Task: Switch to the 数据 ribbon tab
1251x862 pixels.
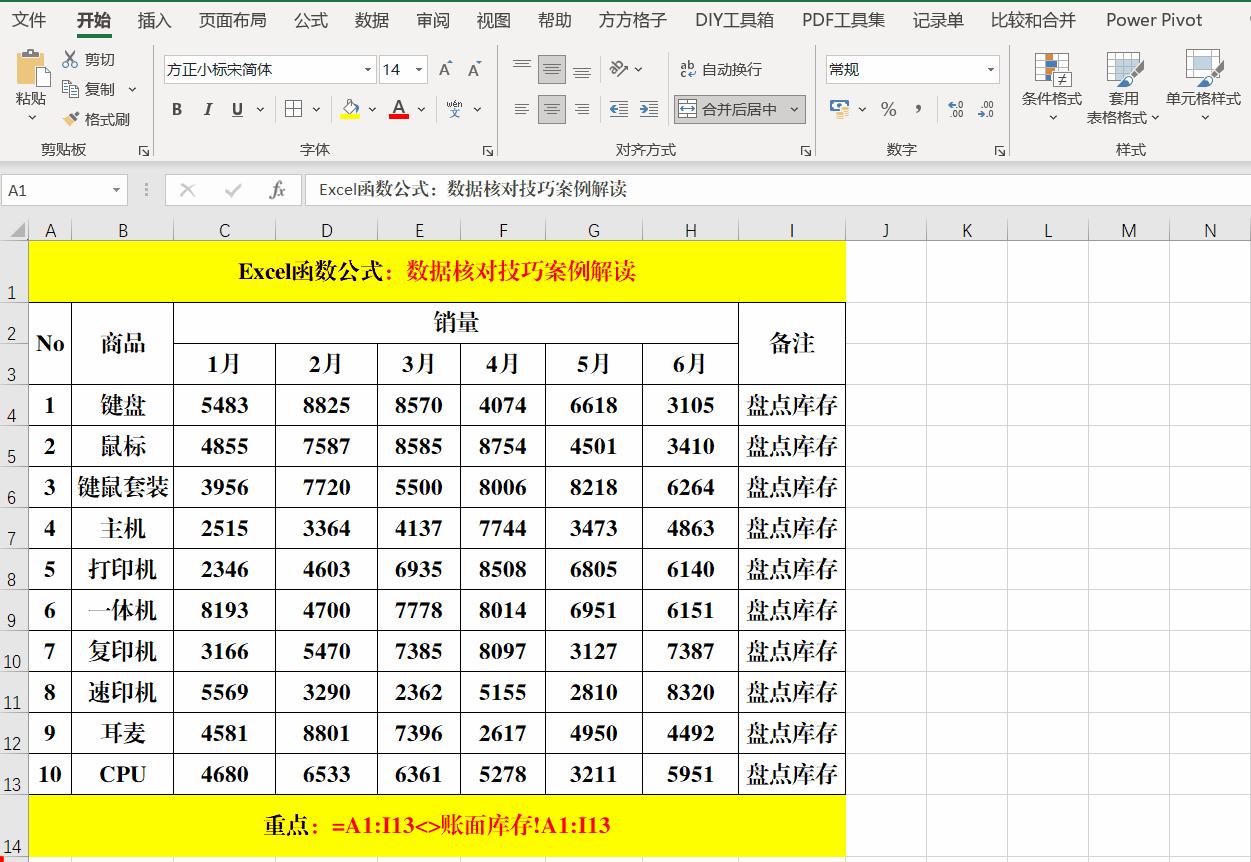Action: [371, 20]
